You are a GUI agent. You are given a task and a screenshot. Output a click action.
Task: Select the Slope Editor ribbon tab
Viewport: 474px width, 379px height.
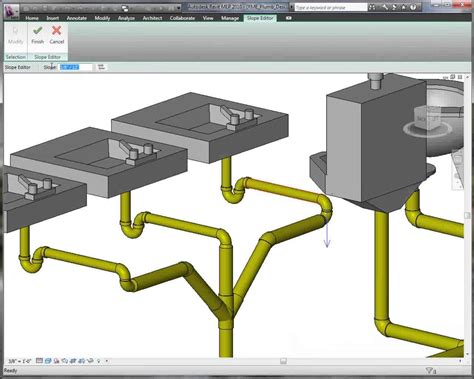[260, 18]
